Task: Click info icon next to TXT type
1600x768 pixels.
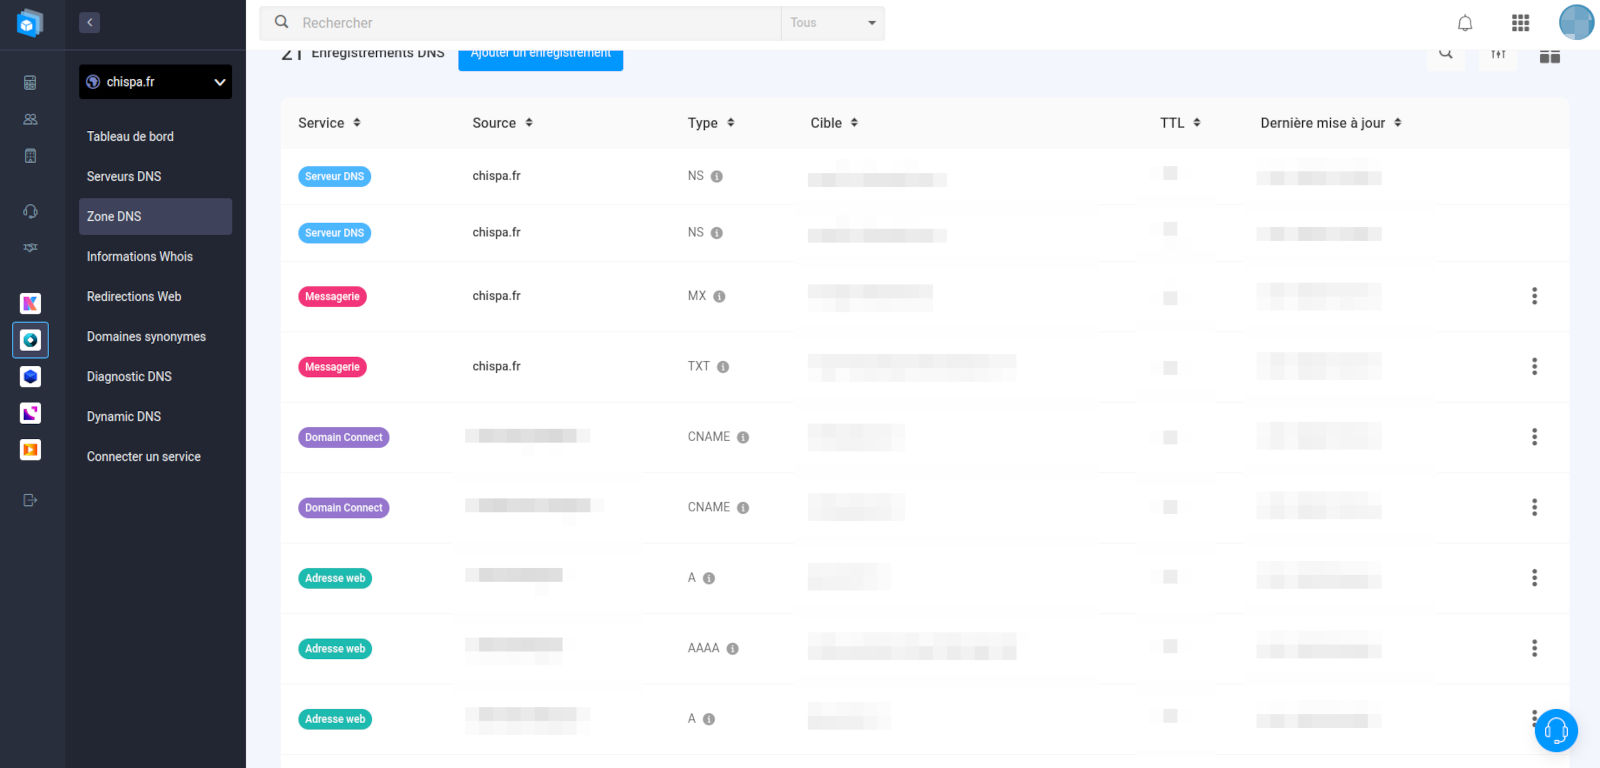Action: coord(723,367)
